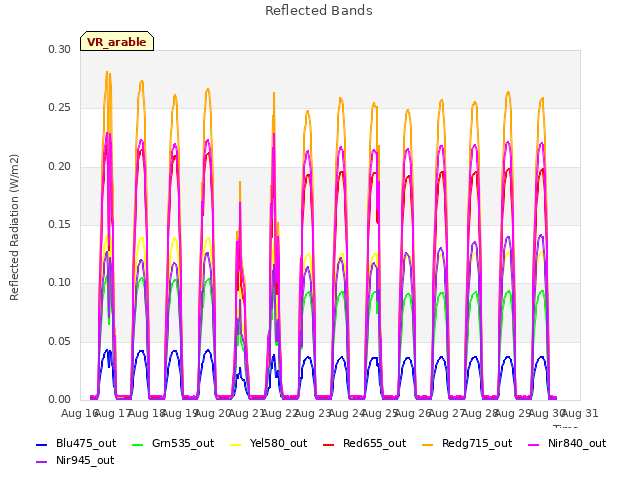Click the purple Nir945_out legend swatch
Image resolution: width=640 pixels, height=480 pixels.
click(42, 462)
